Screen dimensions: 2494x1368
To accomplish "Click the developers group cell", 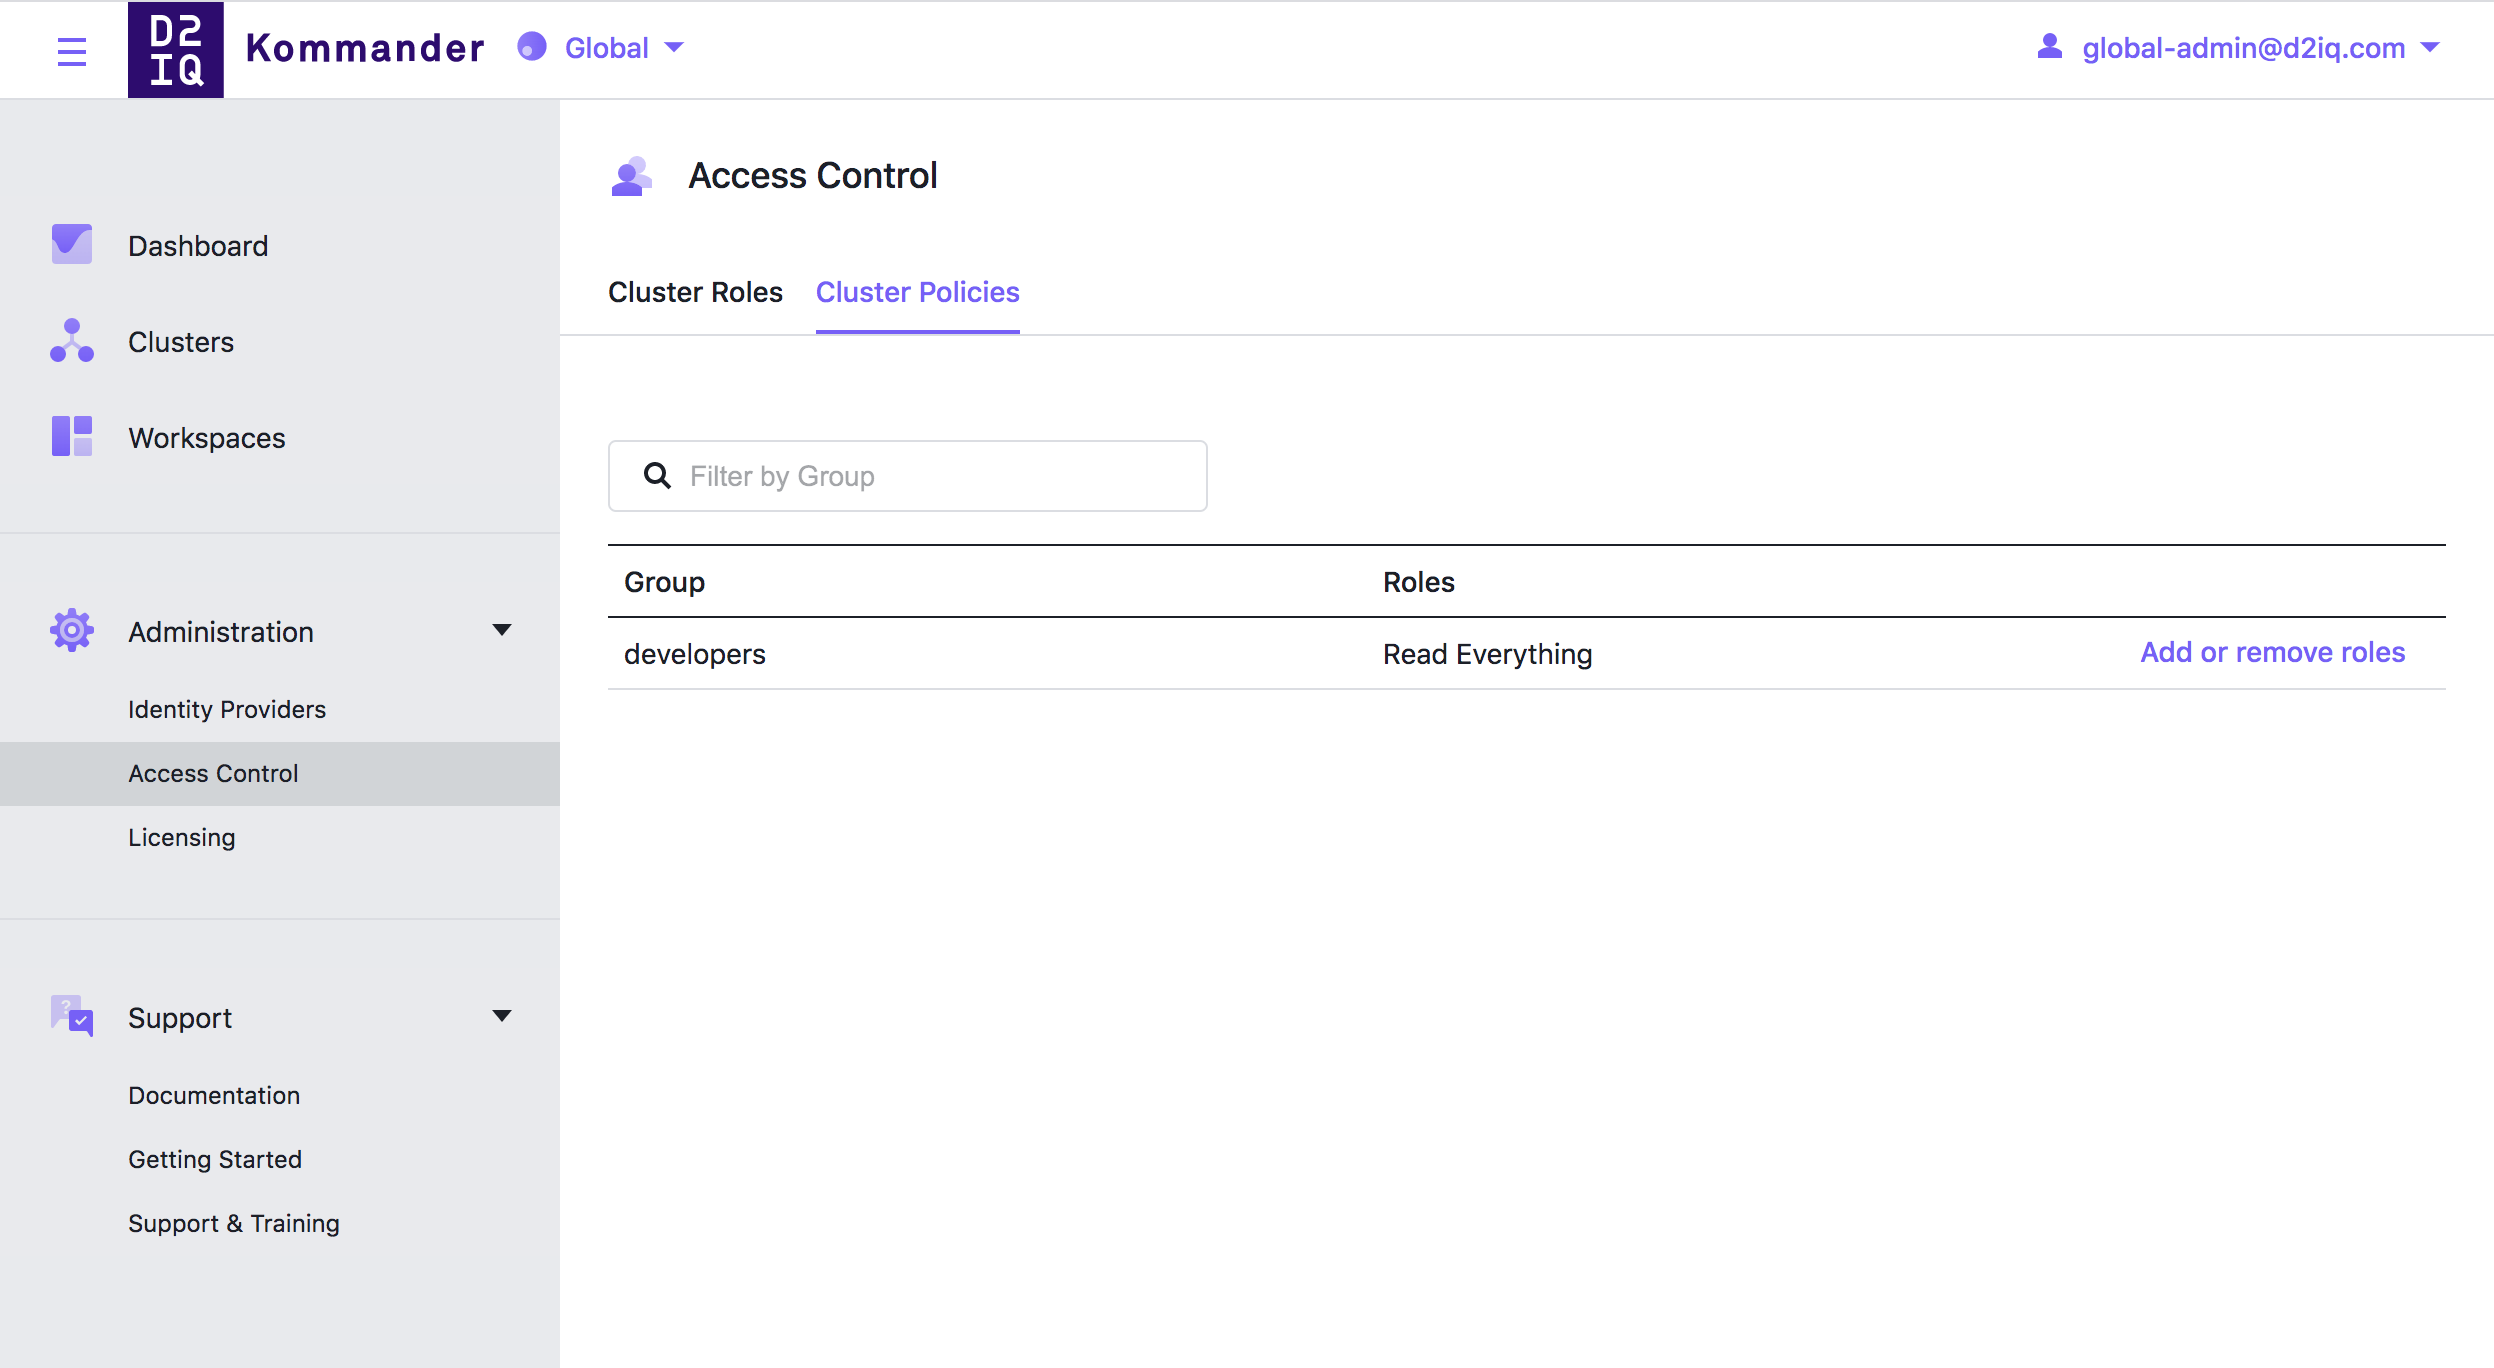I will (695, 654).
